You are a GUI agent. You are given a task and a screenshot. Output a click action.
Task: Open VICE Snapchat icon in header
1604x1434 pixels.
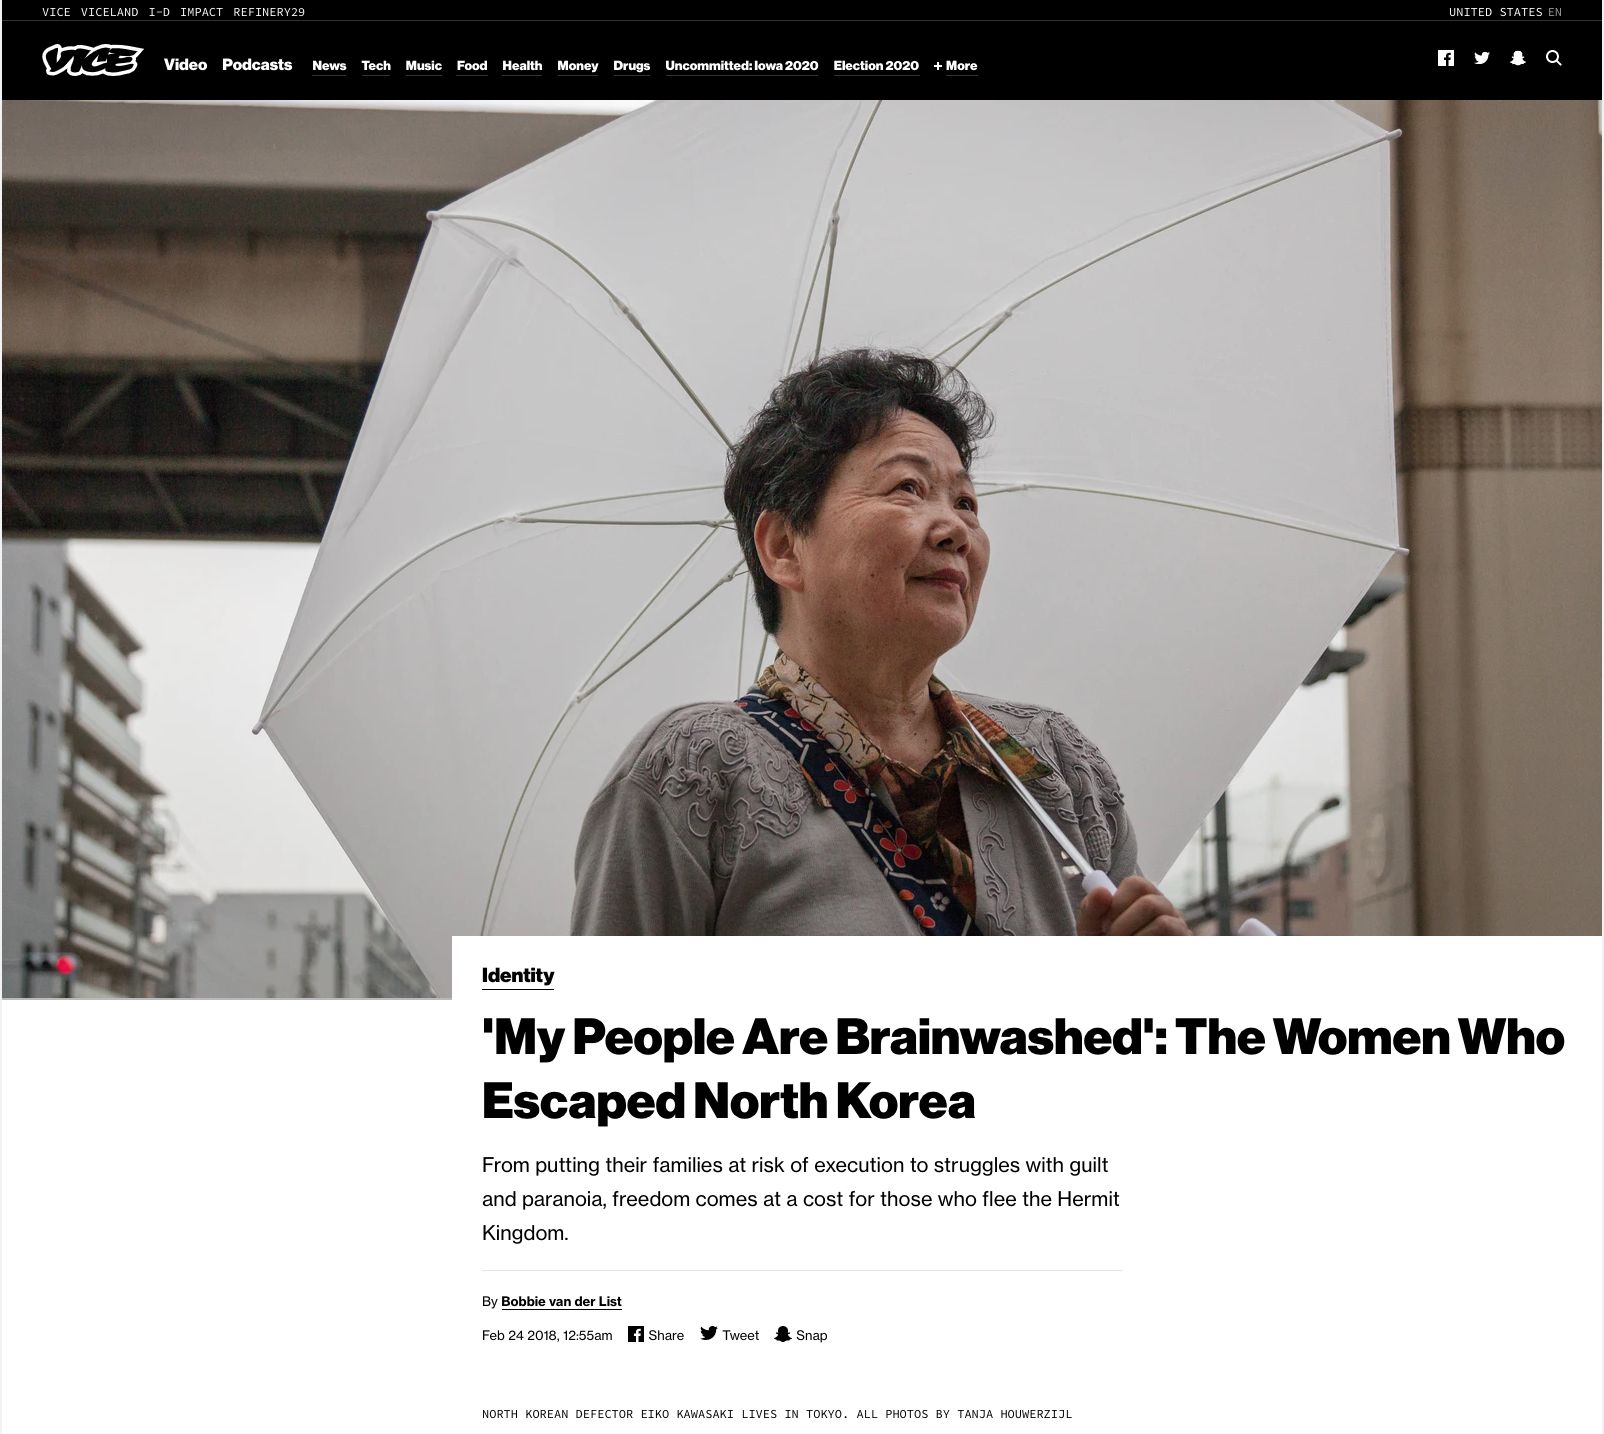coord(1518,58)
